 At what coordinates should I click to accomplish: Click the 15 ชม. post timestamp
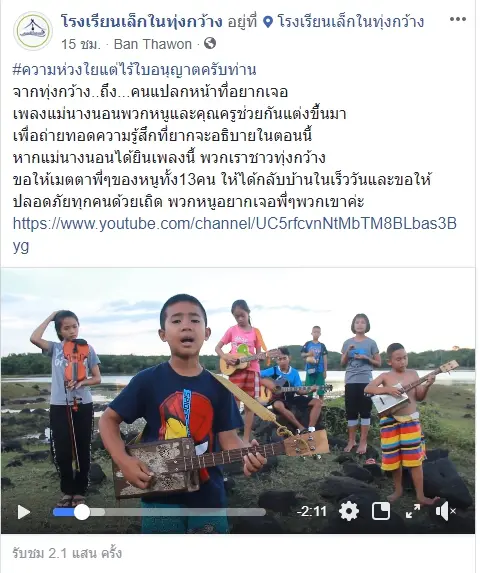80,45
